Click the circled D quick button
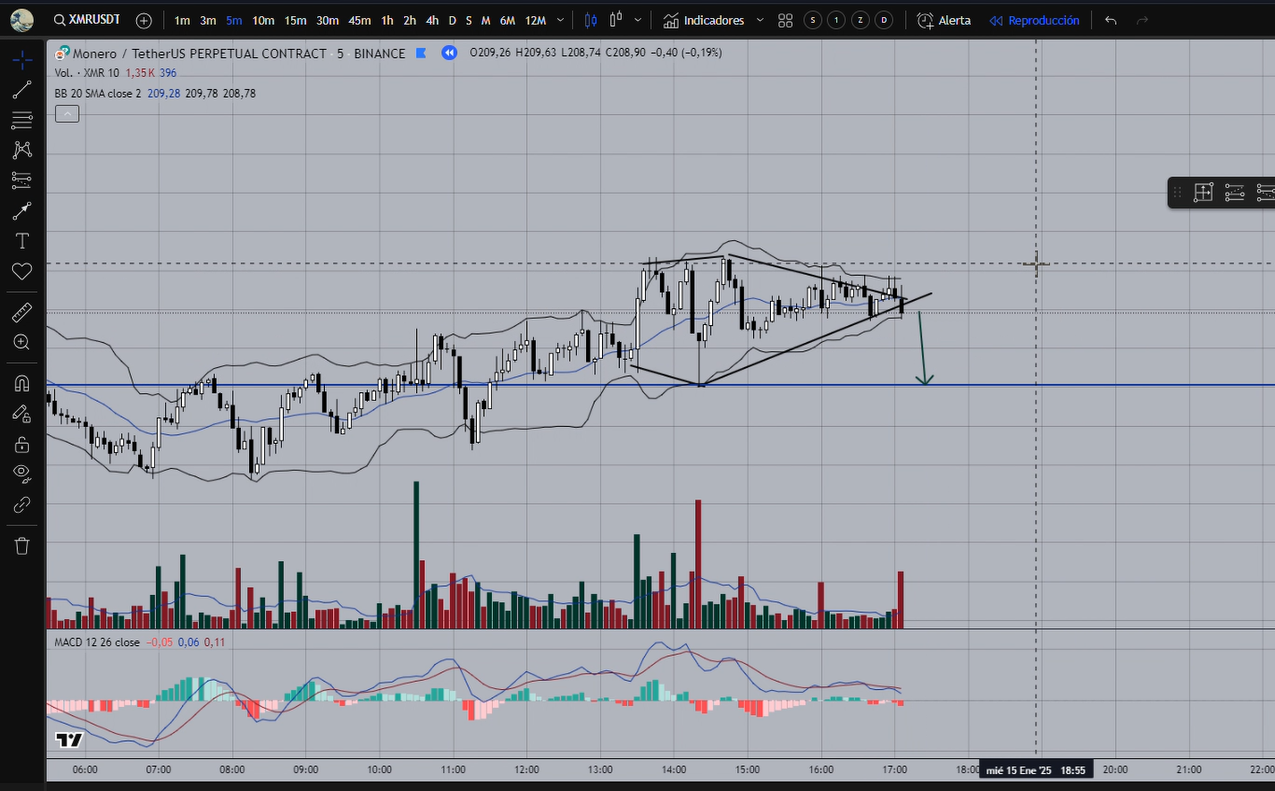The image size is (1275, 791). 885,20
